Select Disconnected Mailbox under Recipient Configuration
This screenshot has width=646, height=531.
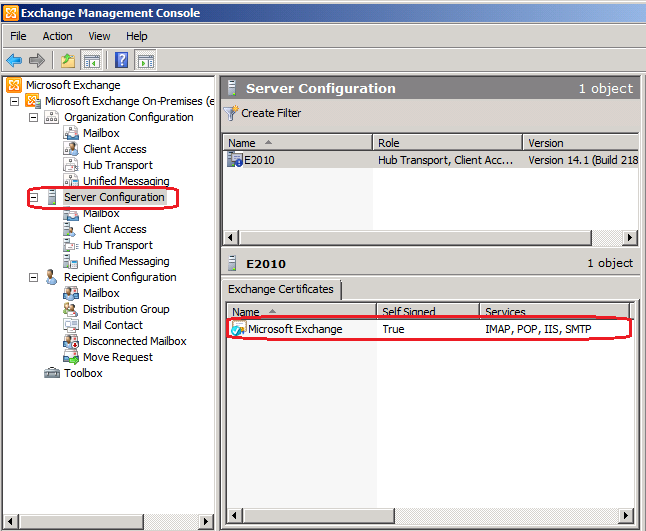coord(134,341)
